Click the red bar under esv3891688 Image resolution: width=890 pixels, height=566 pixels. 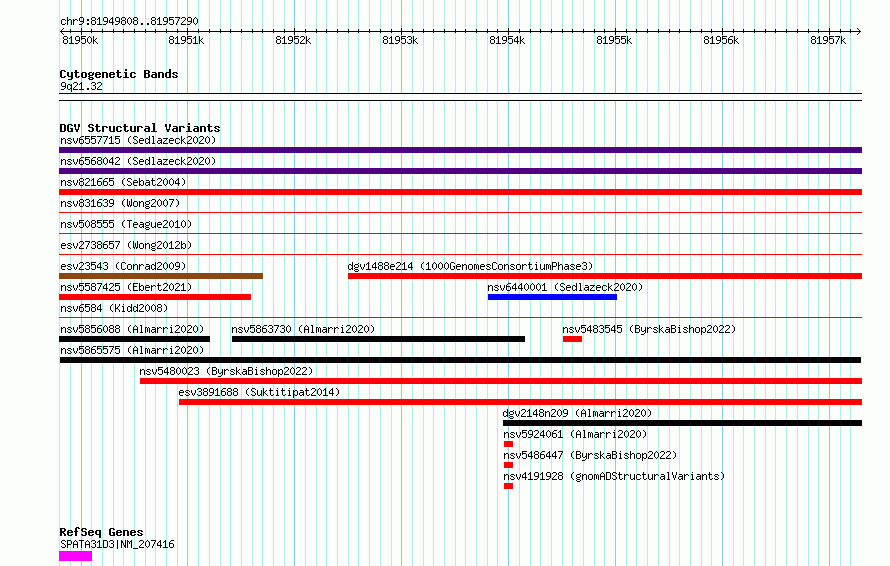[520, 402]
